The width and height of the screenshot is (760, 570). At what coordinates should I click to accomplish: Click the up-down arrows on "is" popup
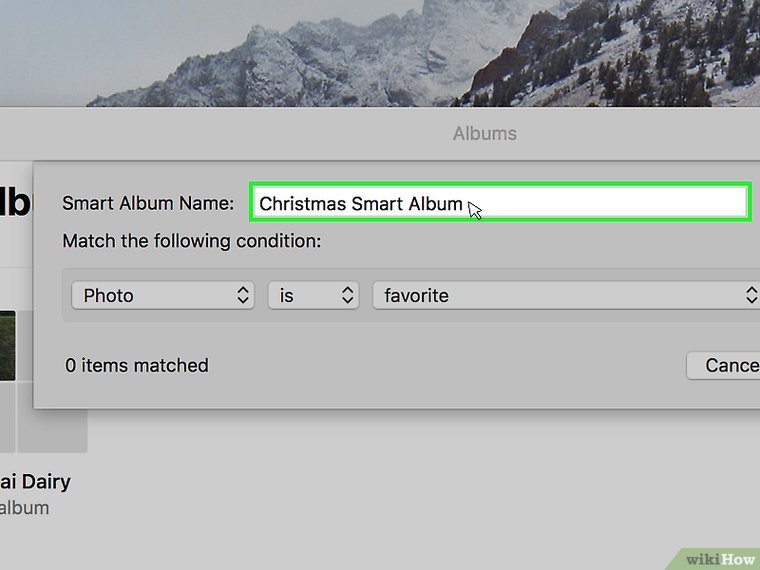coord(348,295)
